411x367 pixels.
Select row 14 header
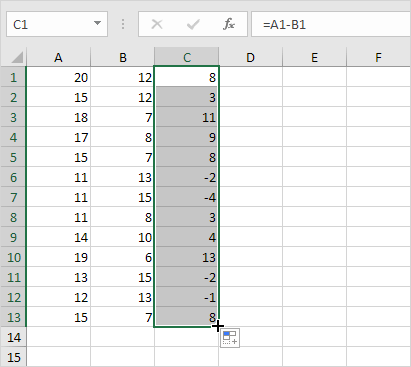click(13, 337)
